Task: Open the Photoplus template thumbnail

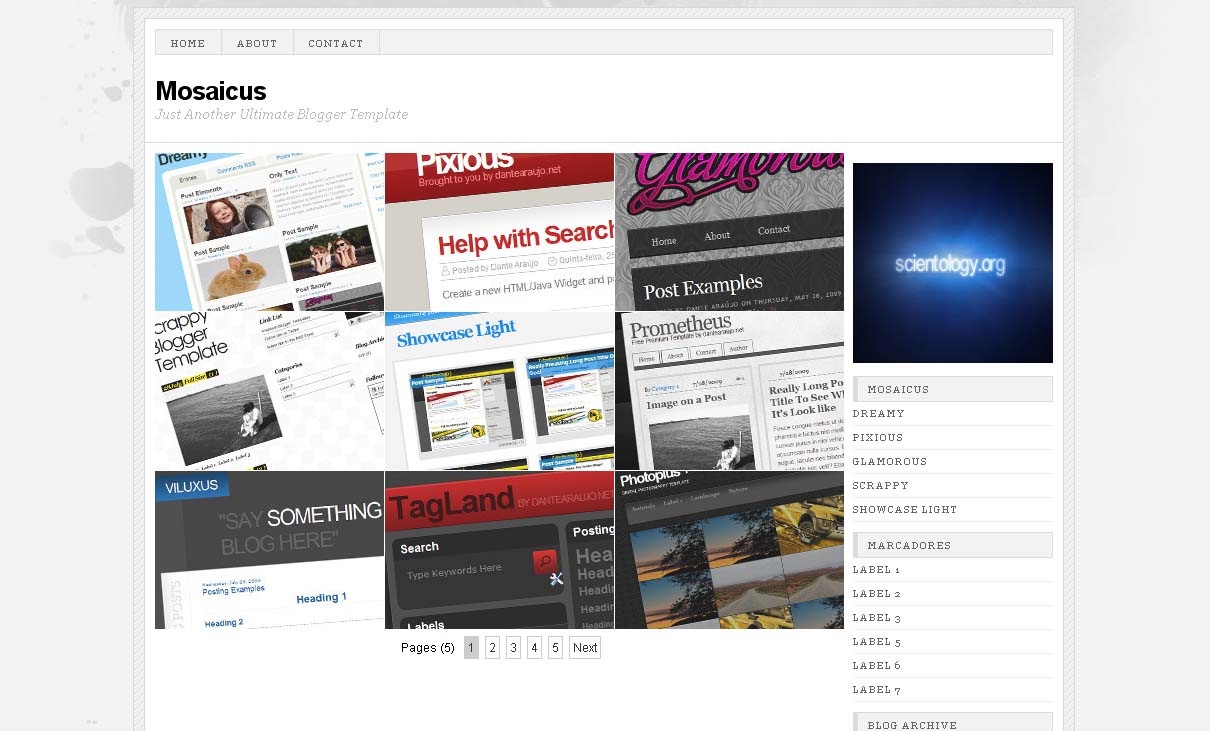Action: click(729, 550)
